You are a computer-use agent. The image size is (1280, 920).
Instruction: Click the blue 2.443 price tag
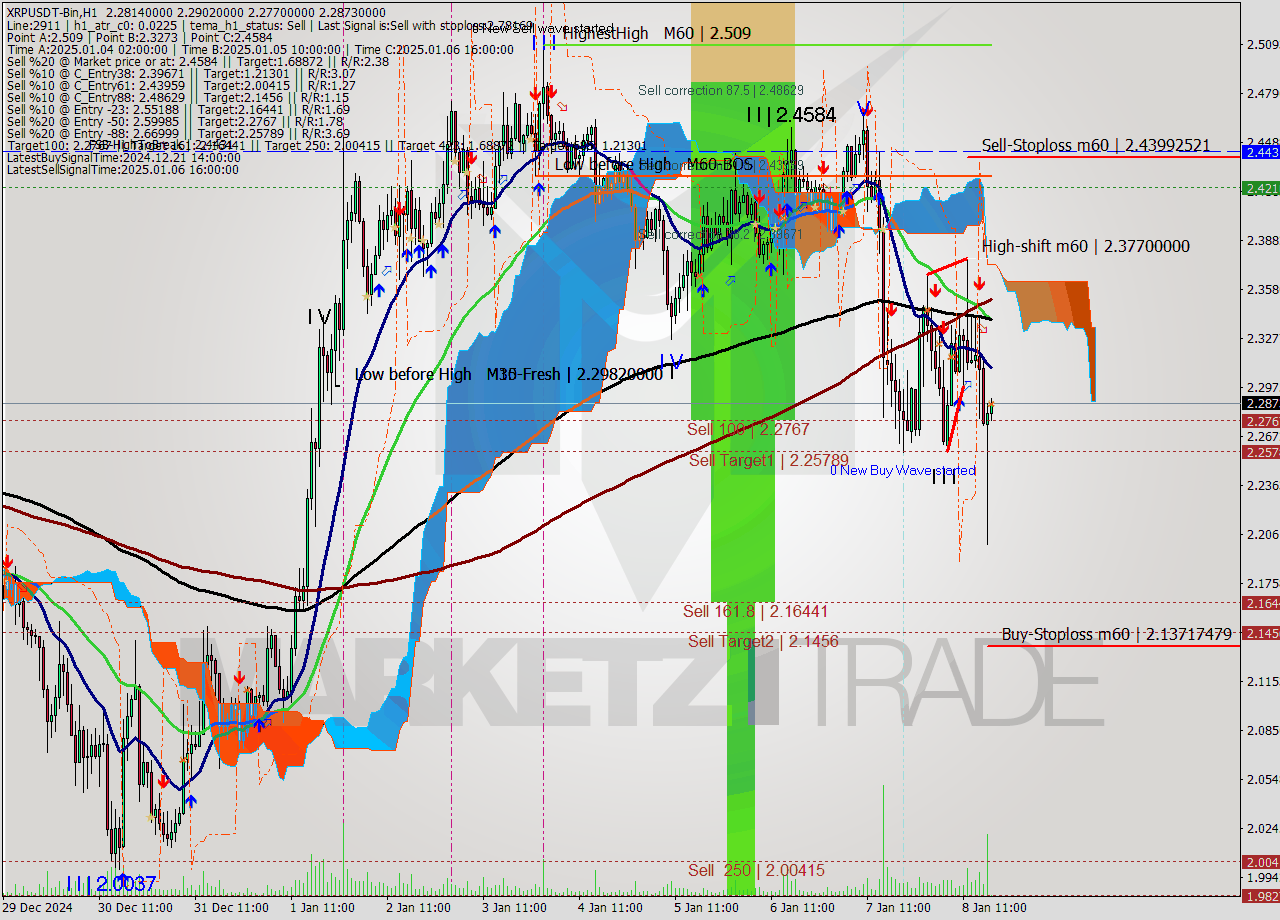[x=1260, y=152]
